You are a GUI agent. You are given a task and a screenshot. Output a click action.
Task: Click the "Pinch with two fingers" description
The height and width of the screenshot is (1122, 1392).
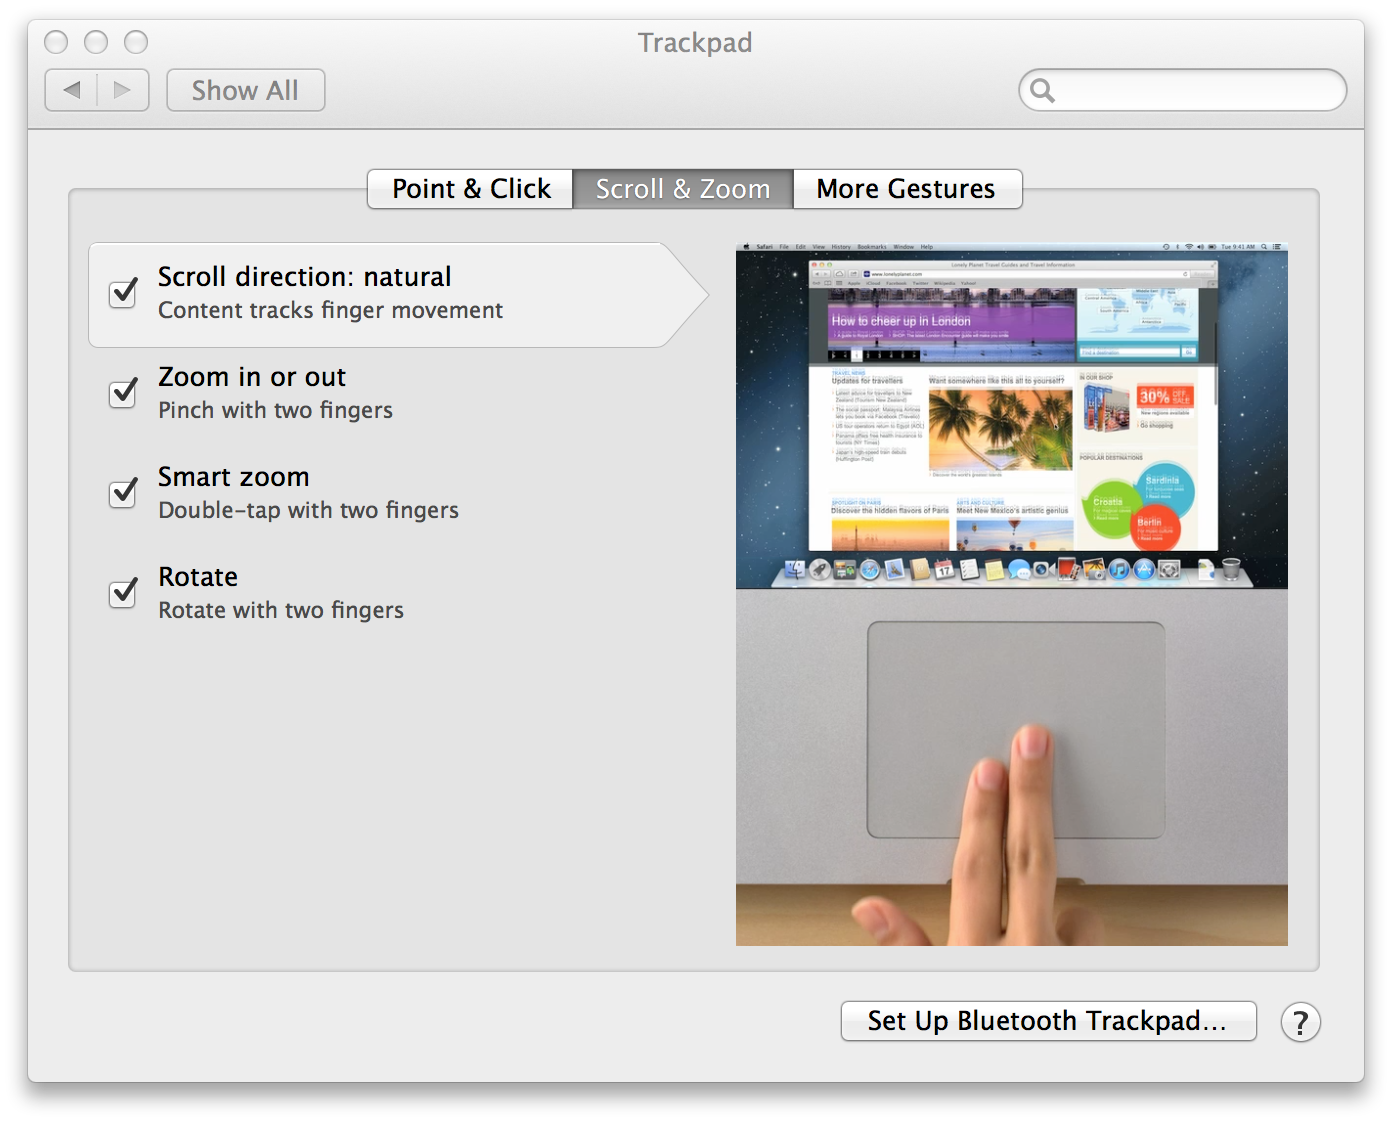[x=275, y=410]
